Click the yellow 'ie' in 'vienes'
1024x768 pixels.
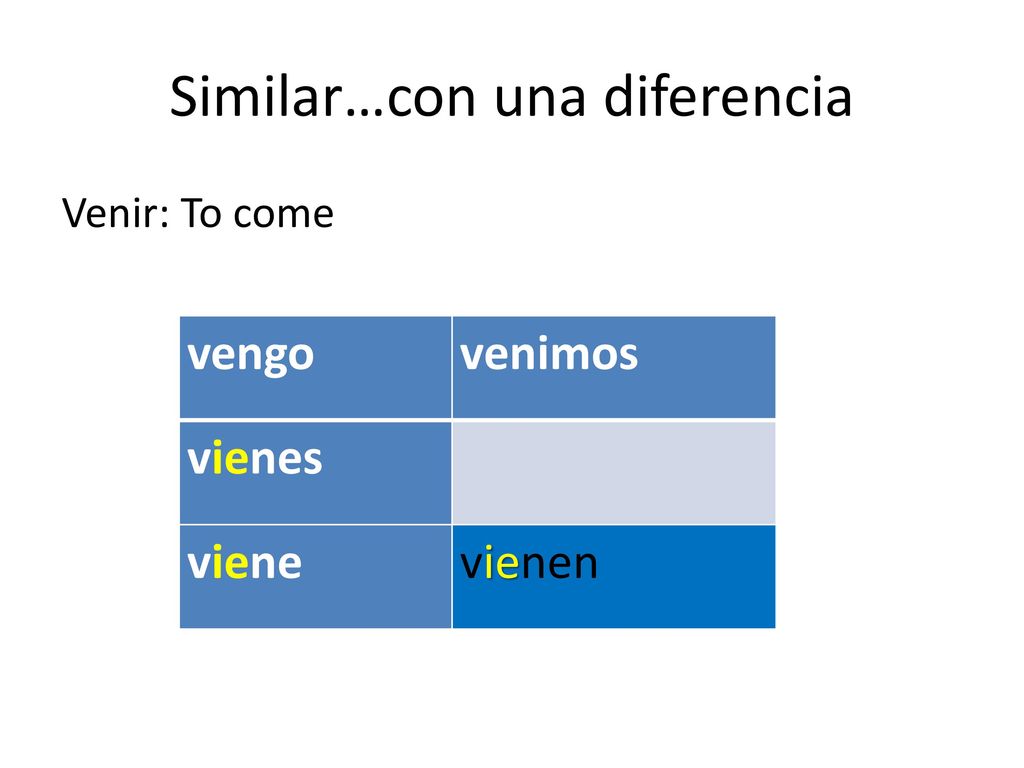(x=231, y=459)
